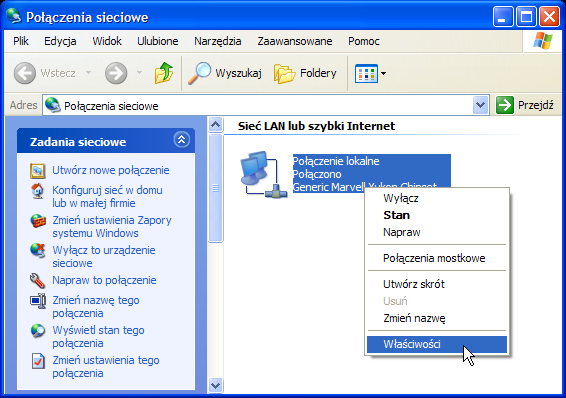Open Zmień ustawienia Zapory systemu Windows
The width and height of the screenshot is (566, 398).
pos(112,227)
